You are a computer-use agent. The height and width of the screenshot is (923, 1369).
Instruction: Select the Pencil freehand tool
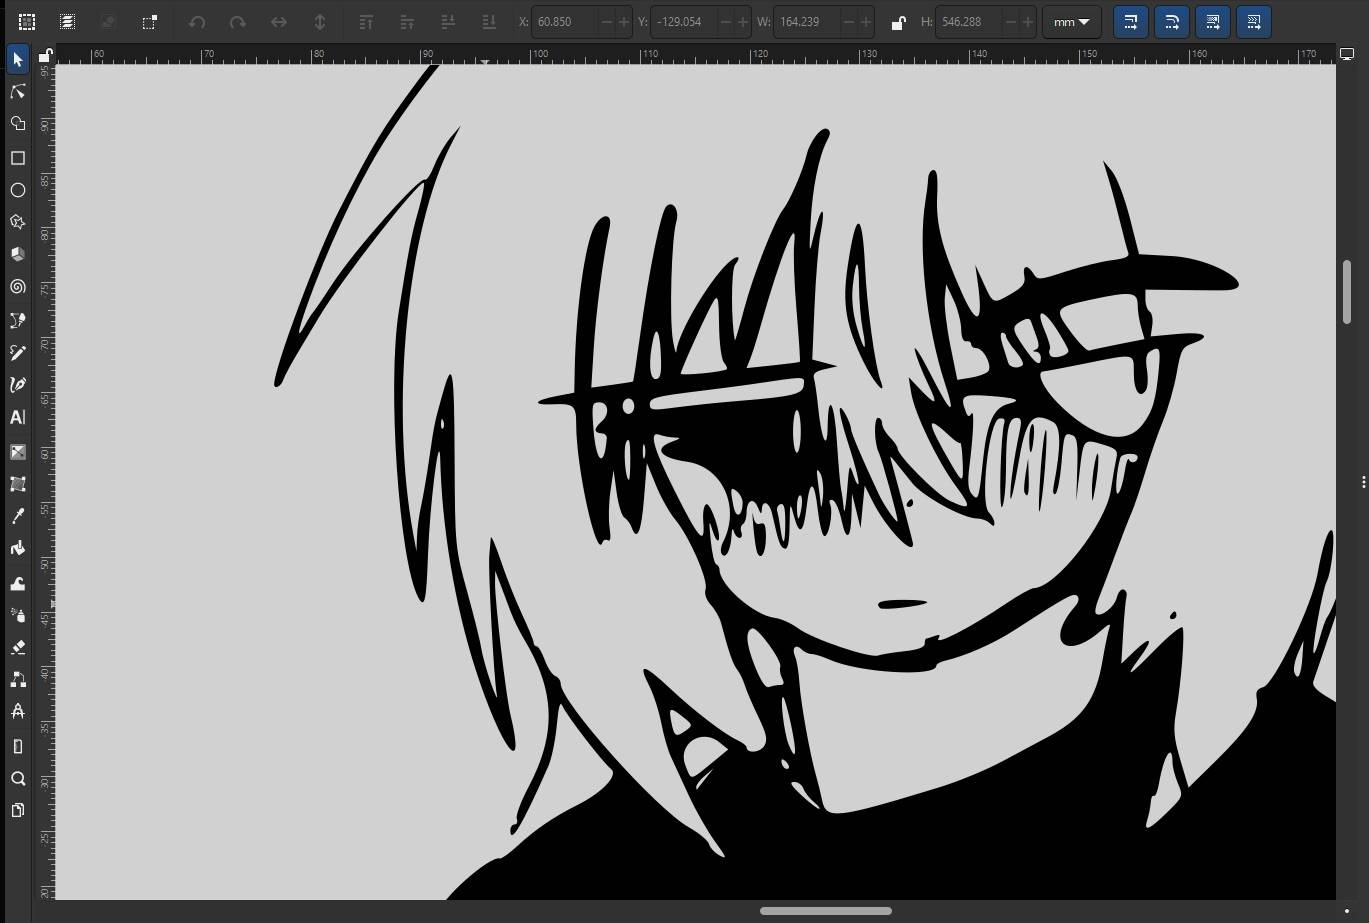[18, 352]
